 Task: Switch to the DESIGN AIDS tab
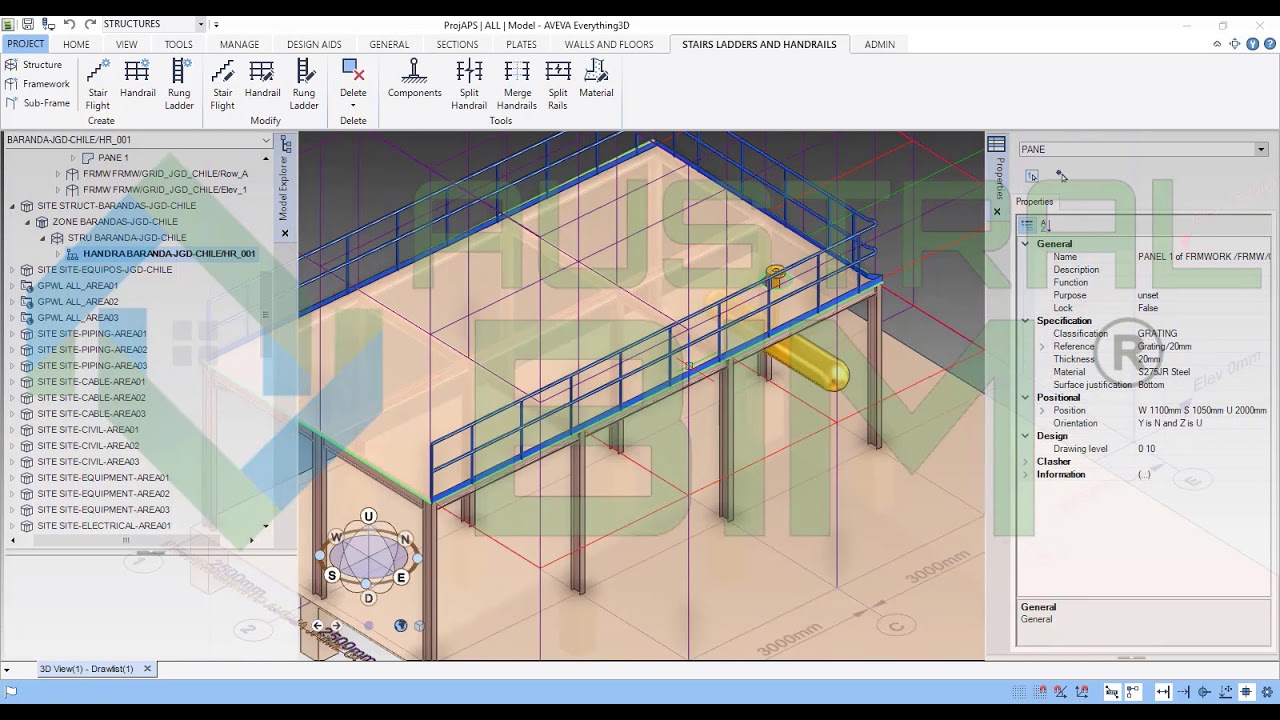(x=314, y=45)
